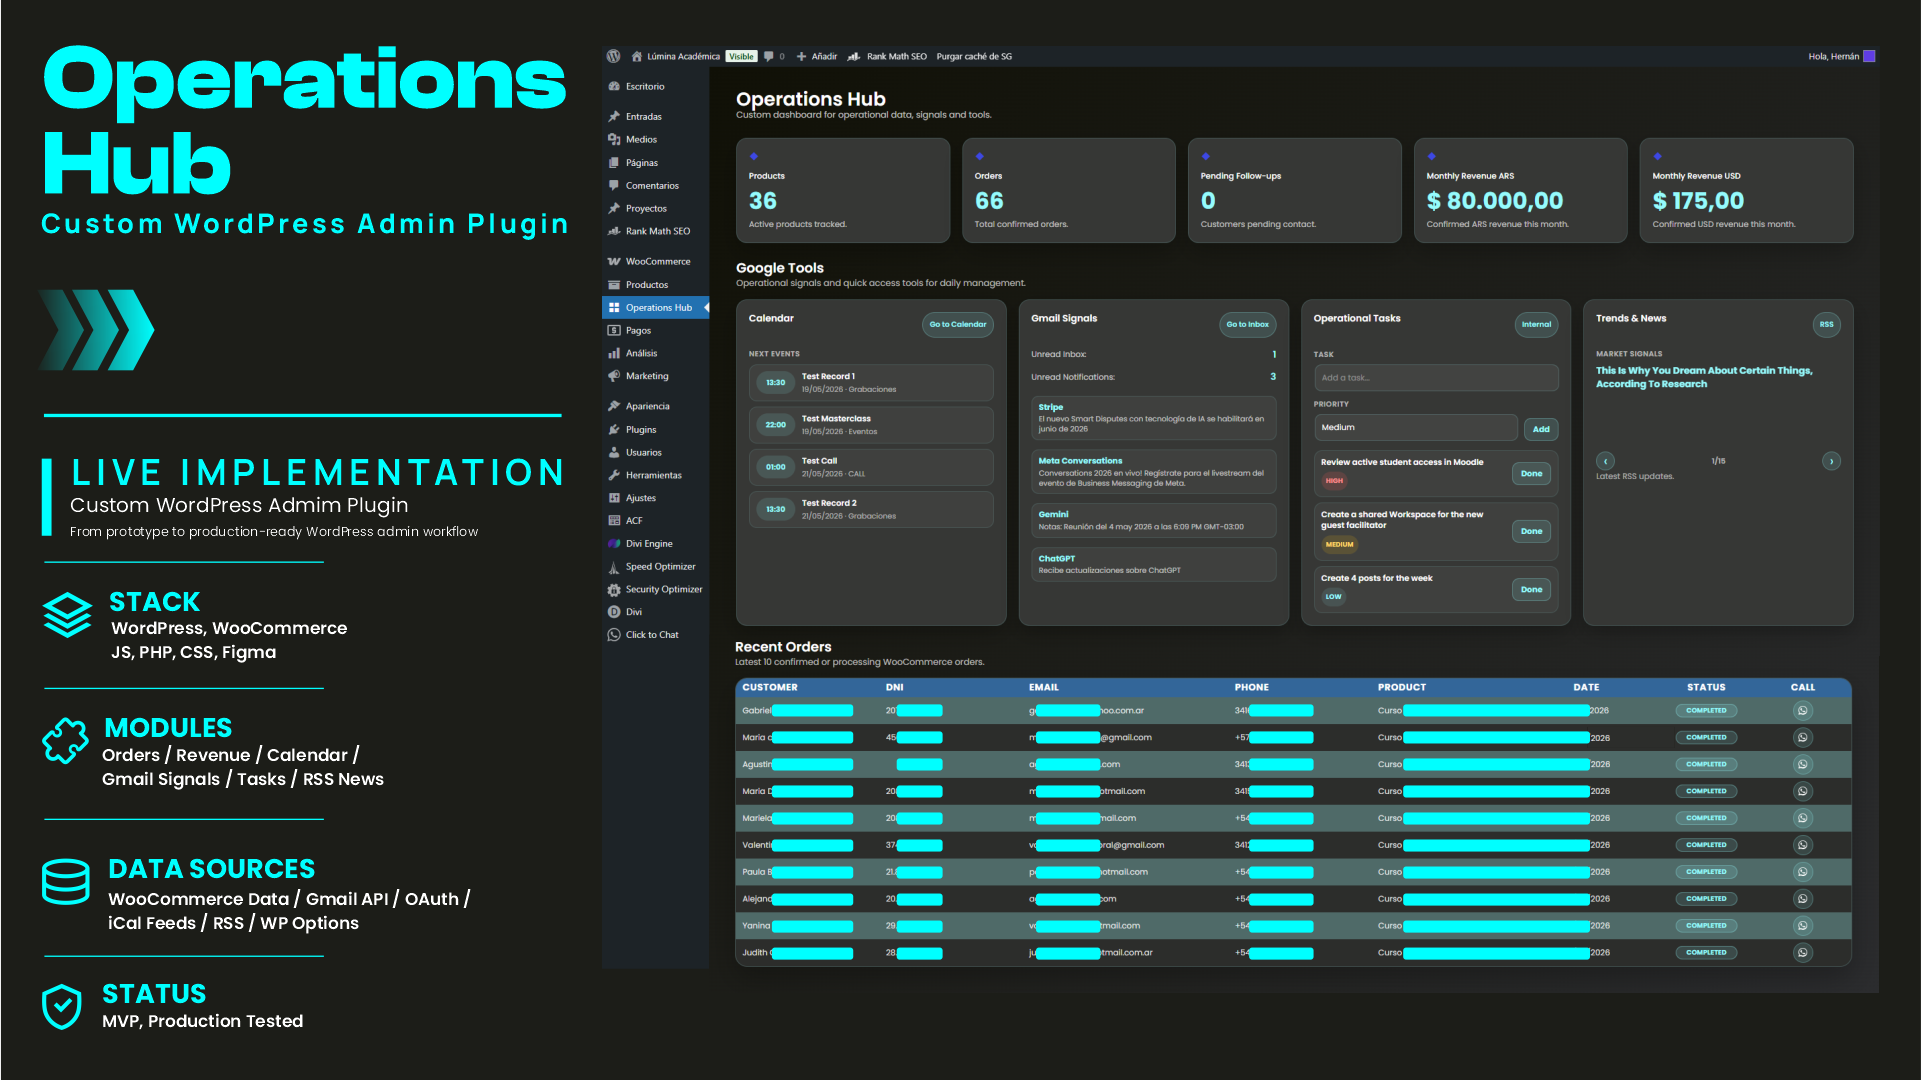Sort by the Customer column header
Viewport: 1921px width, 1080px height.
point(770,688)
